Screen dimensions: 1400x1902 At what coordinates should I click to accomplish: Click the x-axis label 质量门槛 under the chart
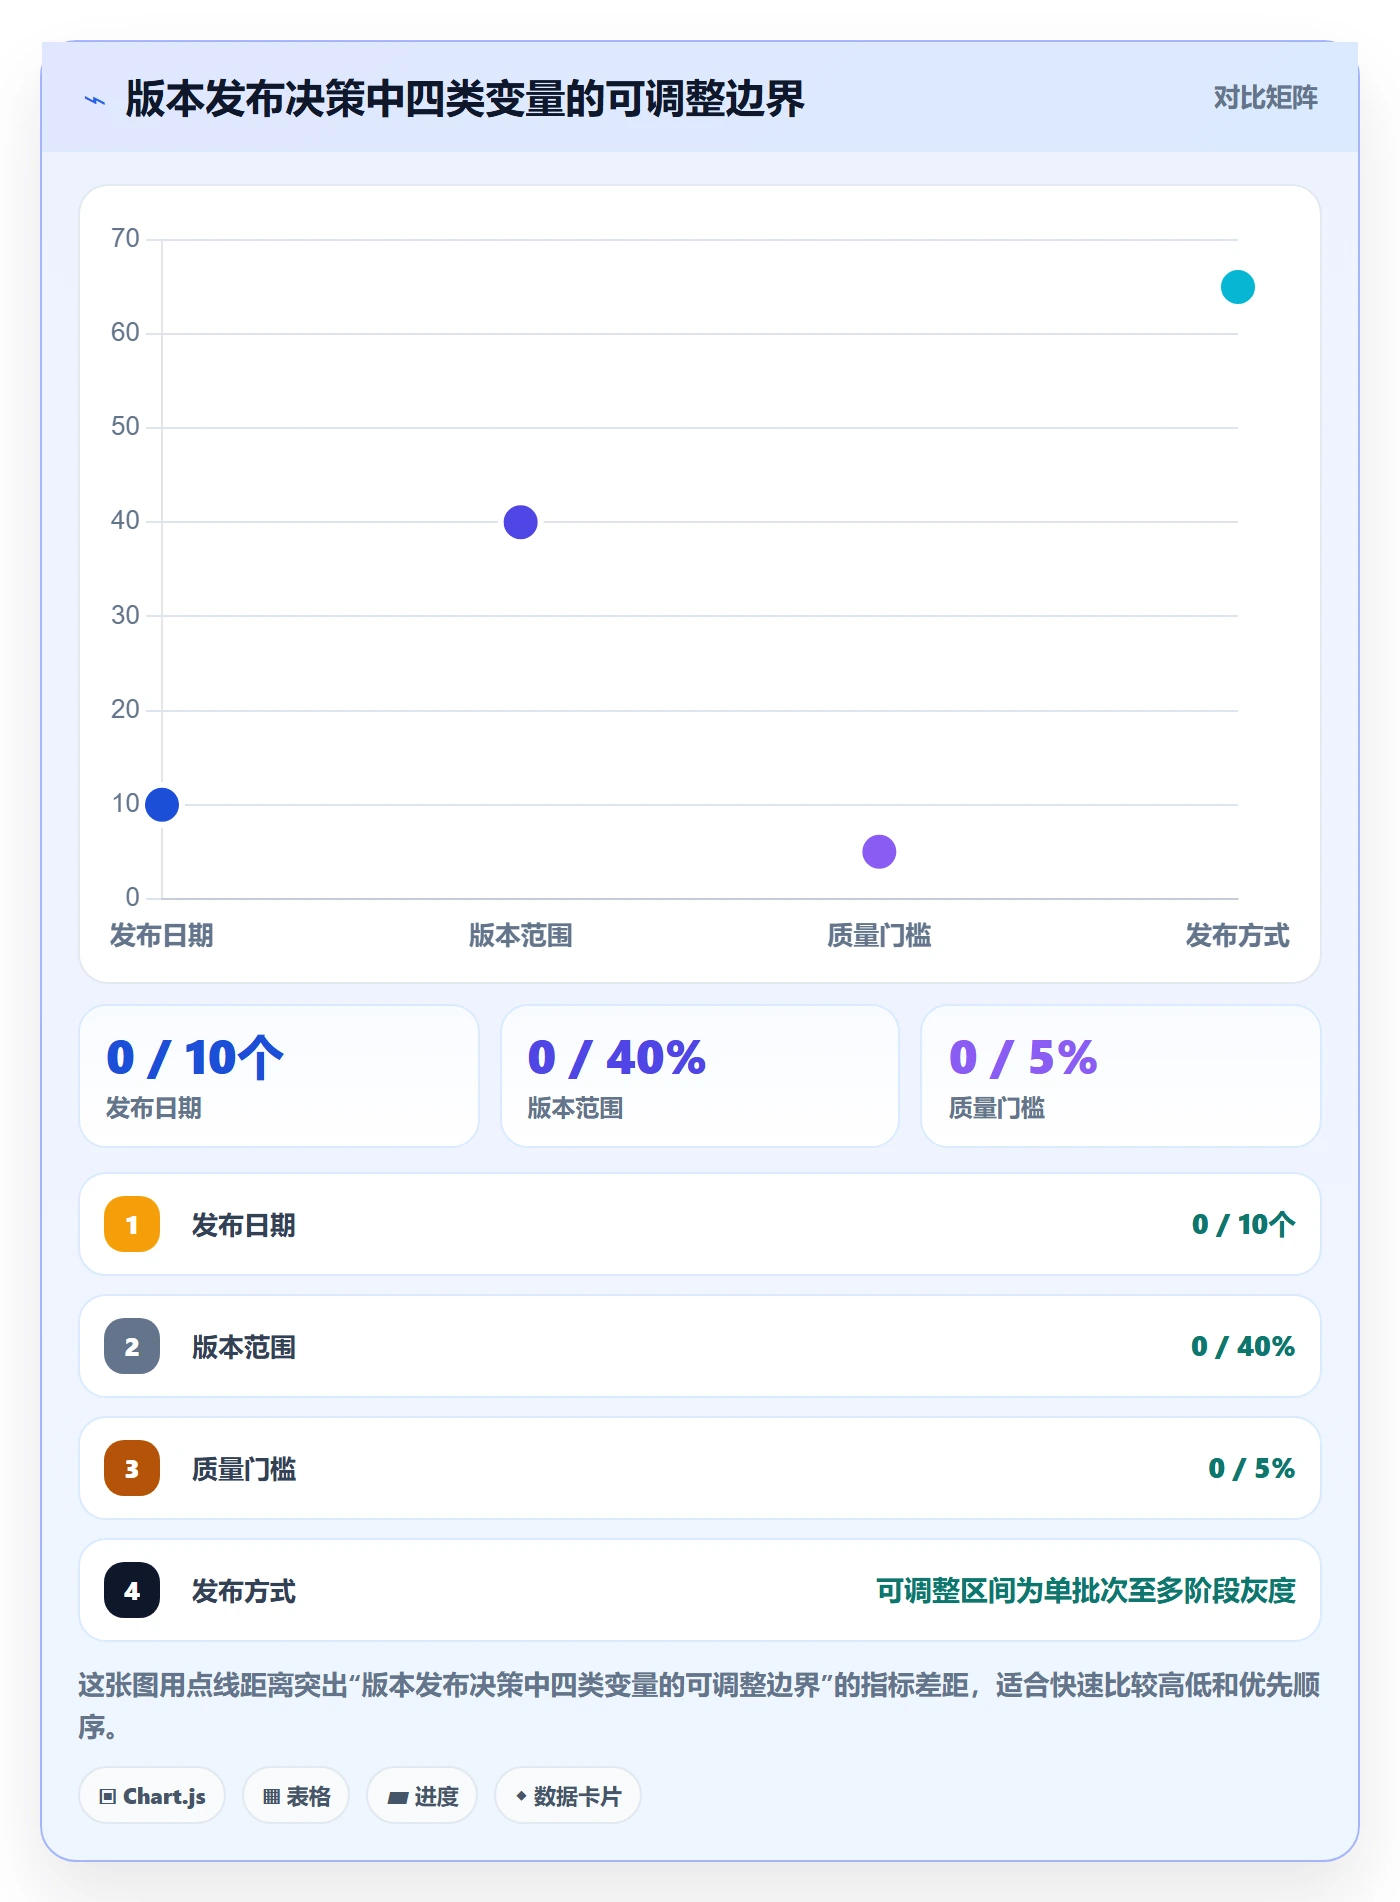click(x=879, y=936)
